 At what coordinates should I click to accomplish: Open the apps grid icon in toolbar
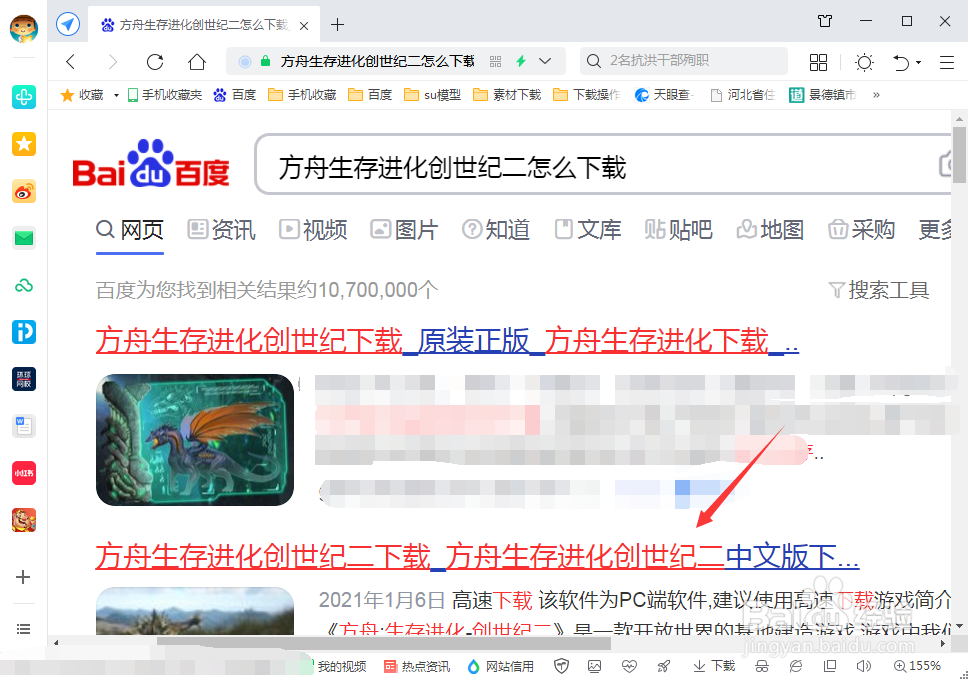point(818,62)
